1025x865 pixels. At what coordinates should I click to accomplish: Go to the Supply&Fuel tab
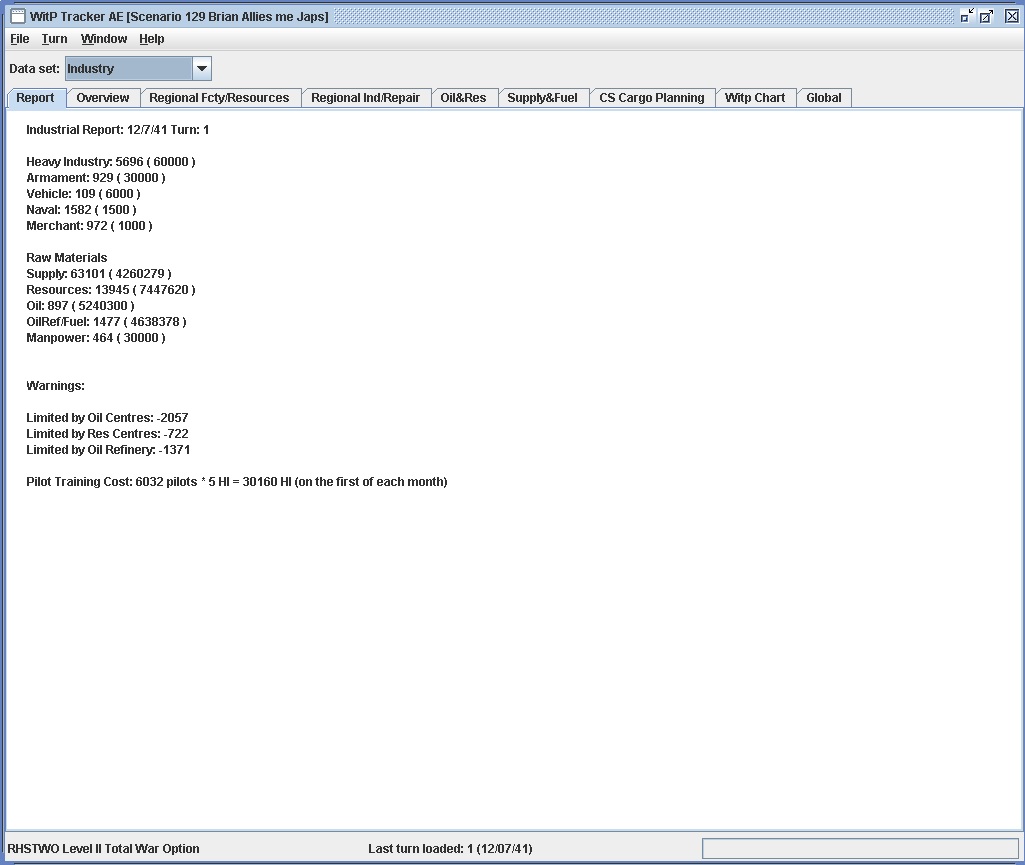543,98
